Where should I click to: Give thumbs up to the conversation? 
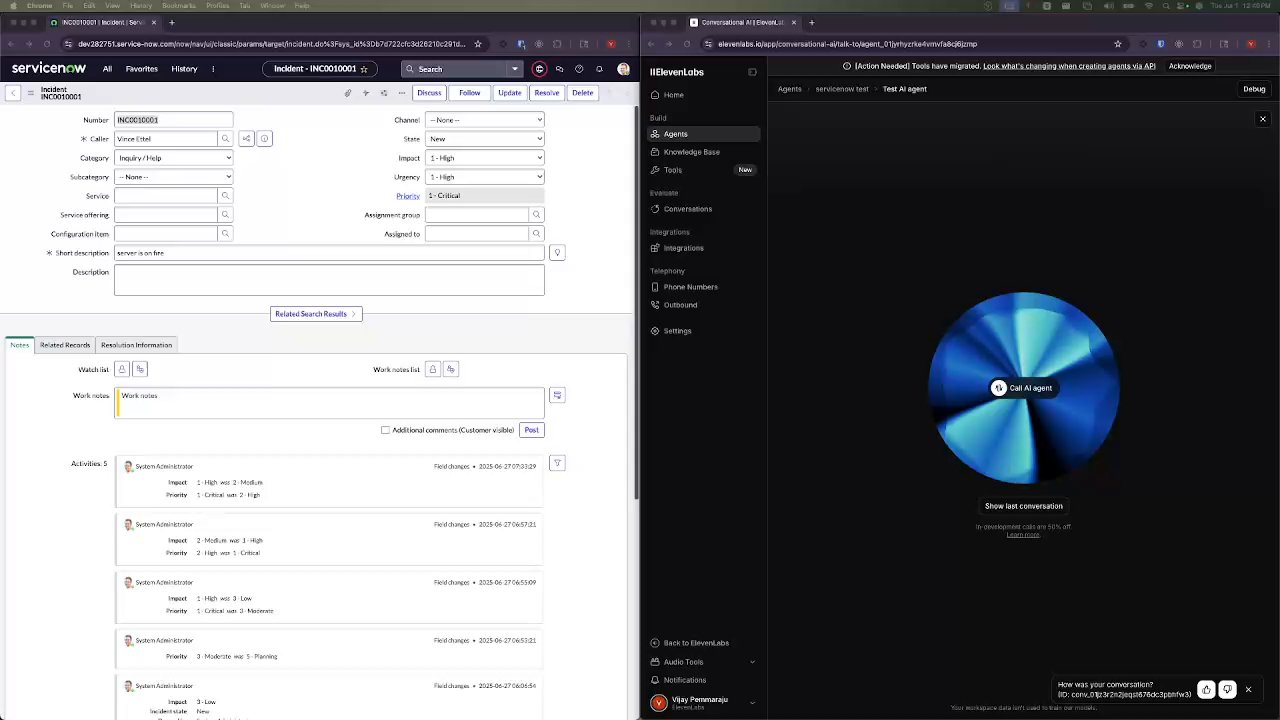tap(1206, 689)
